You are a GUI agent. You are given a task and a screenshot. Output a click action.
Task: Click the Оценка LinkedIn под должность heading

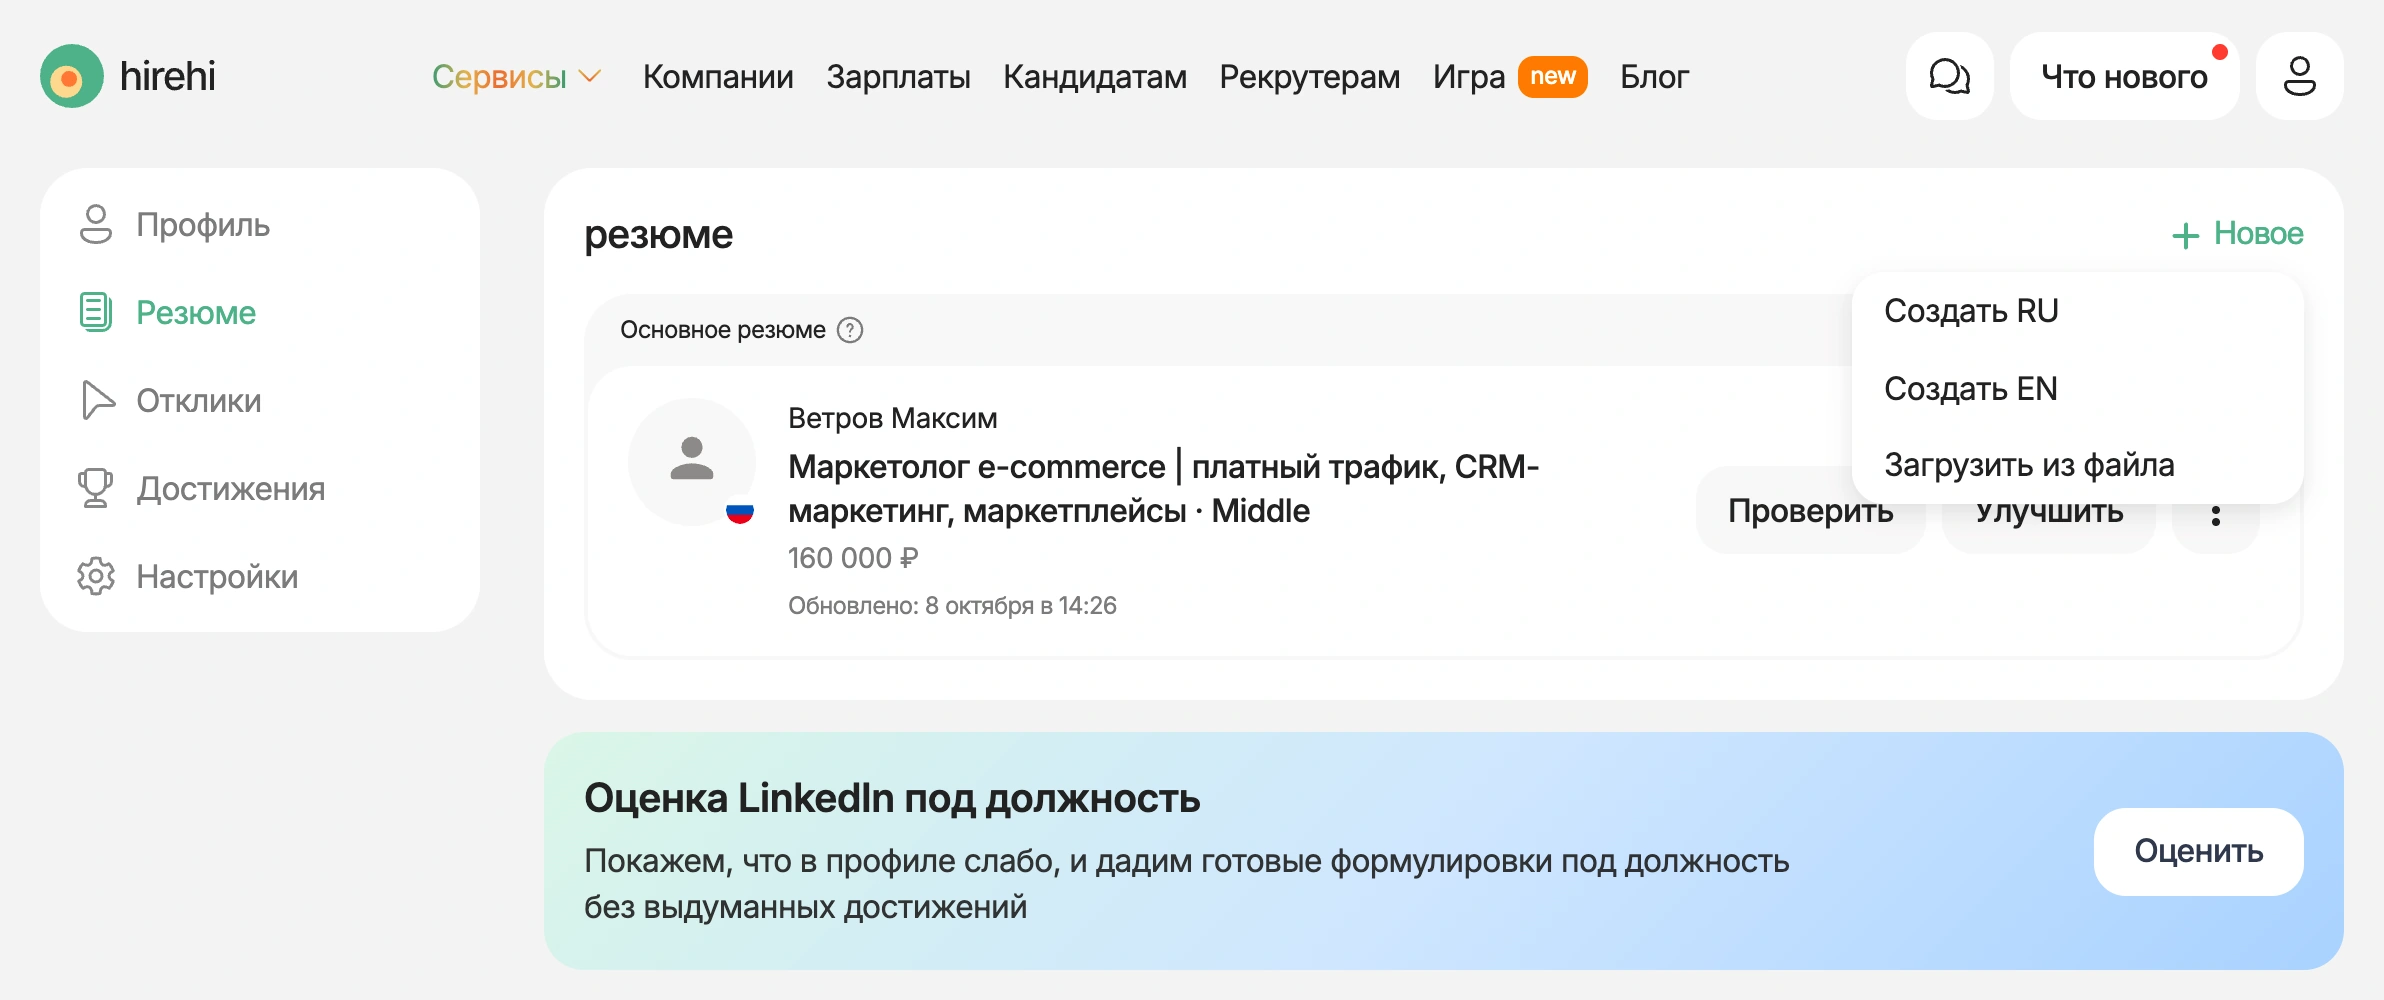[x=892, y=798]
